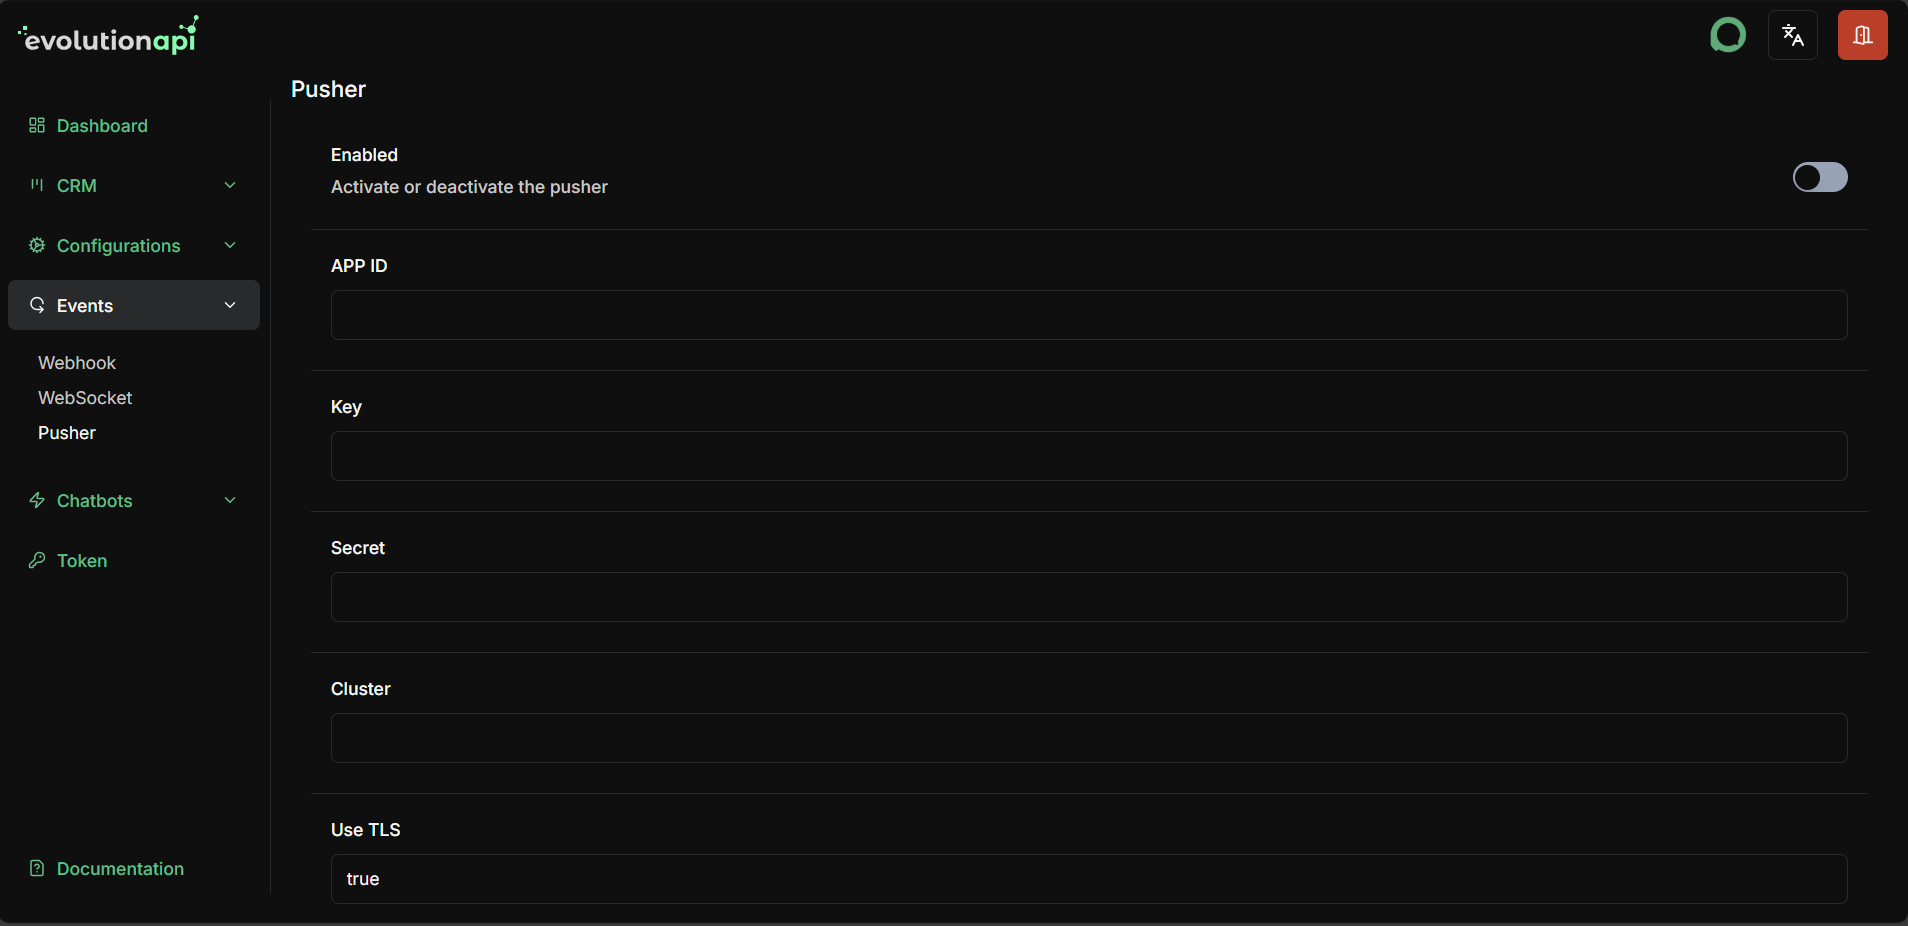Enable the pusher with the Enabled switch
The height and width of the screenshot is (926, 1908).
(1819, 177)
